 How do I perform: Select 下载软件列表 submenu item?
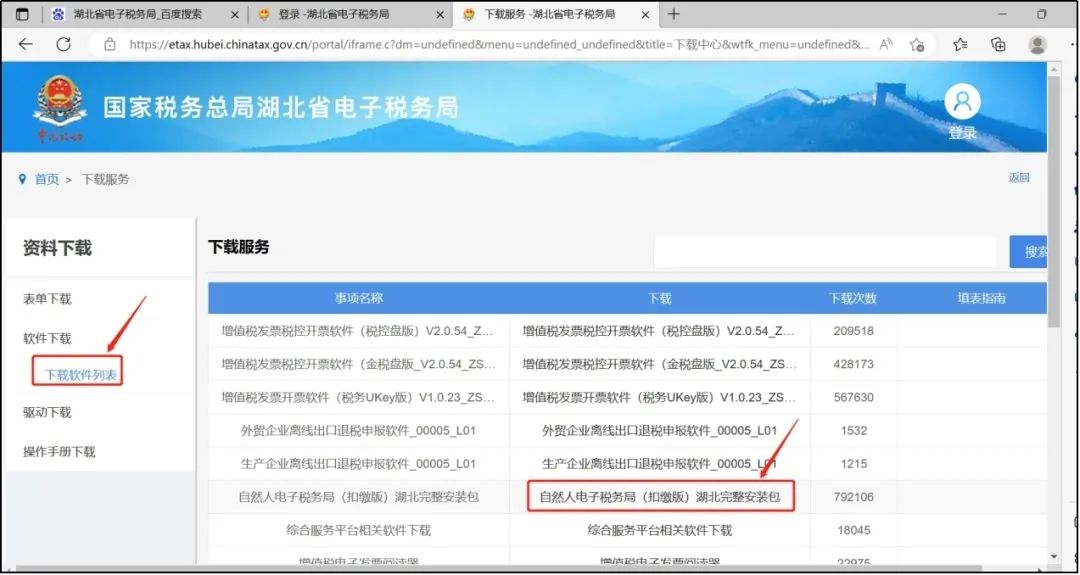[x=81, y=375]
